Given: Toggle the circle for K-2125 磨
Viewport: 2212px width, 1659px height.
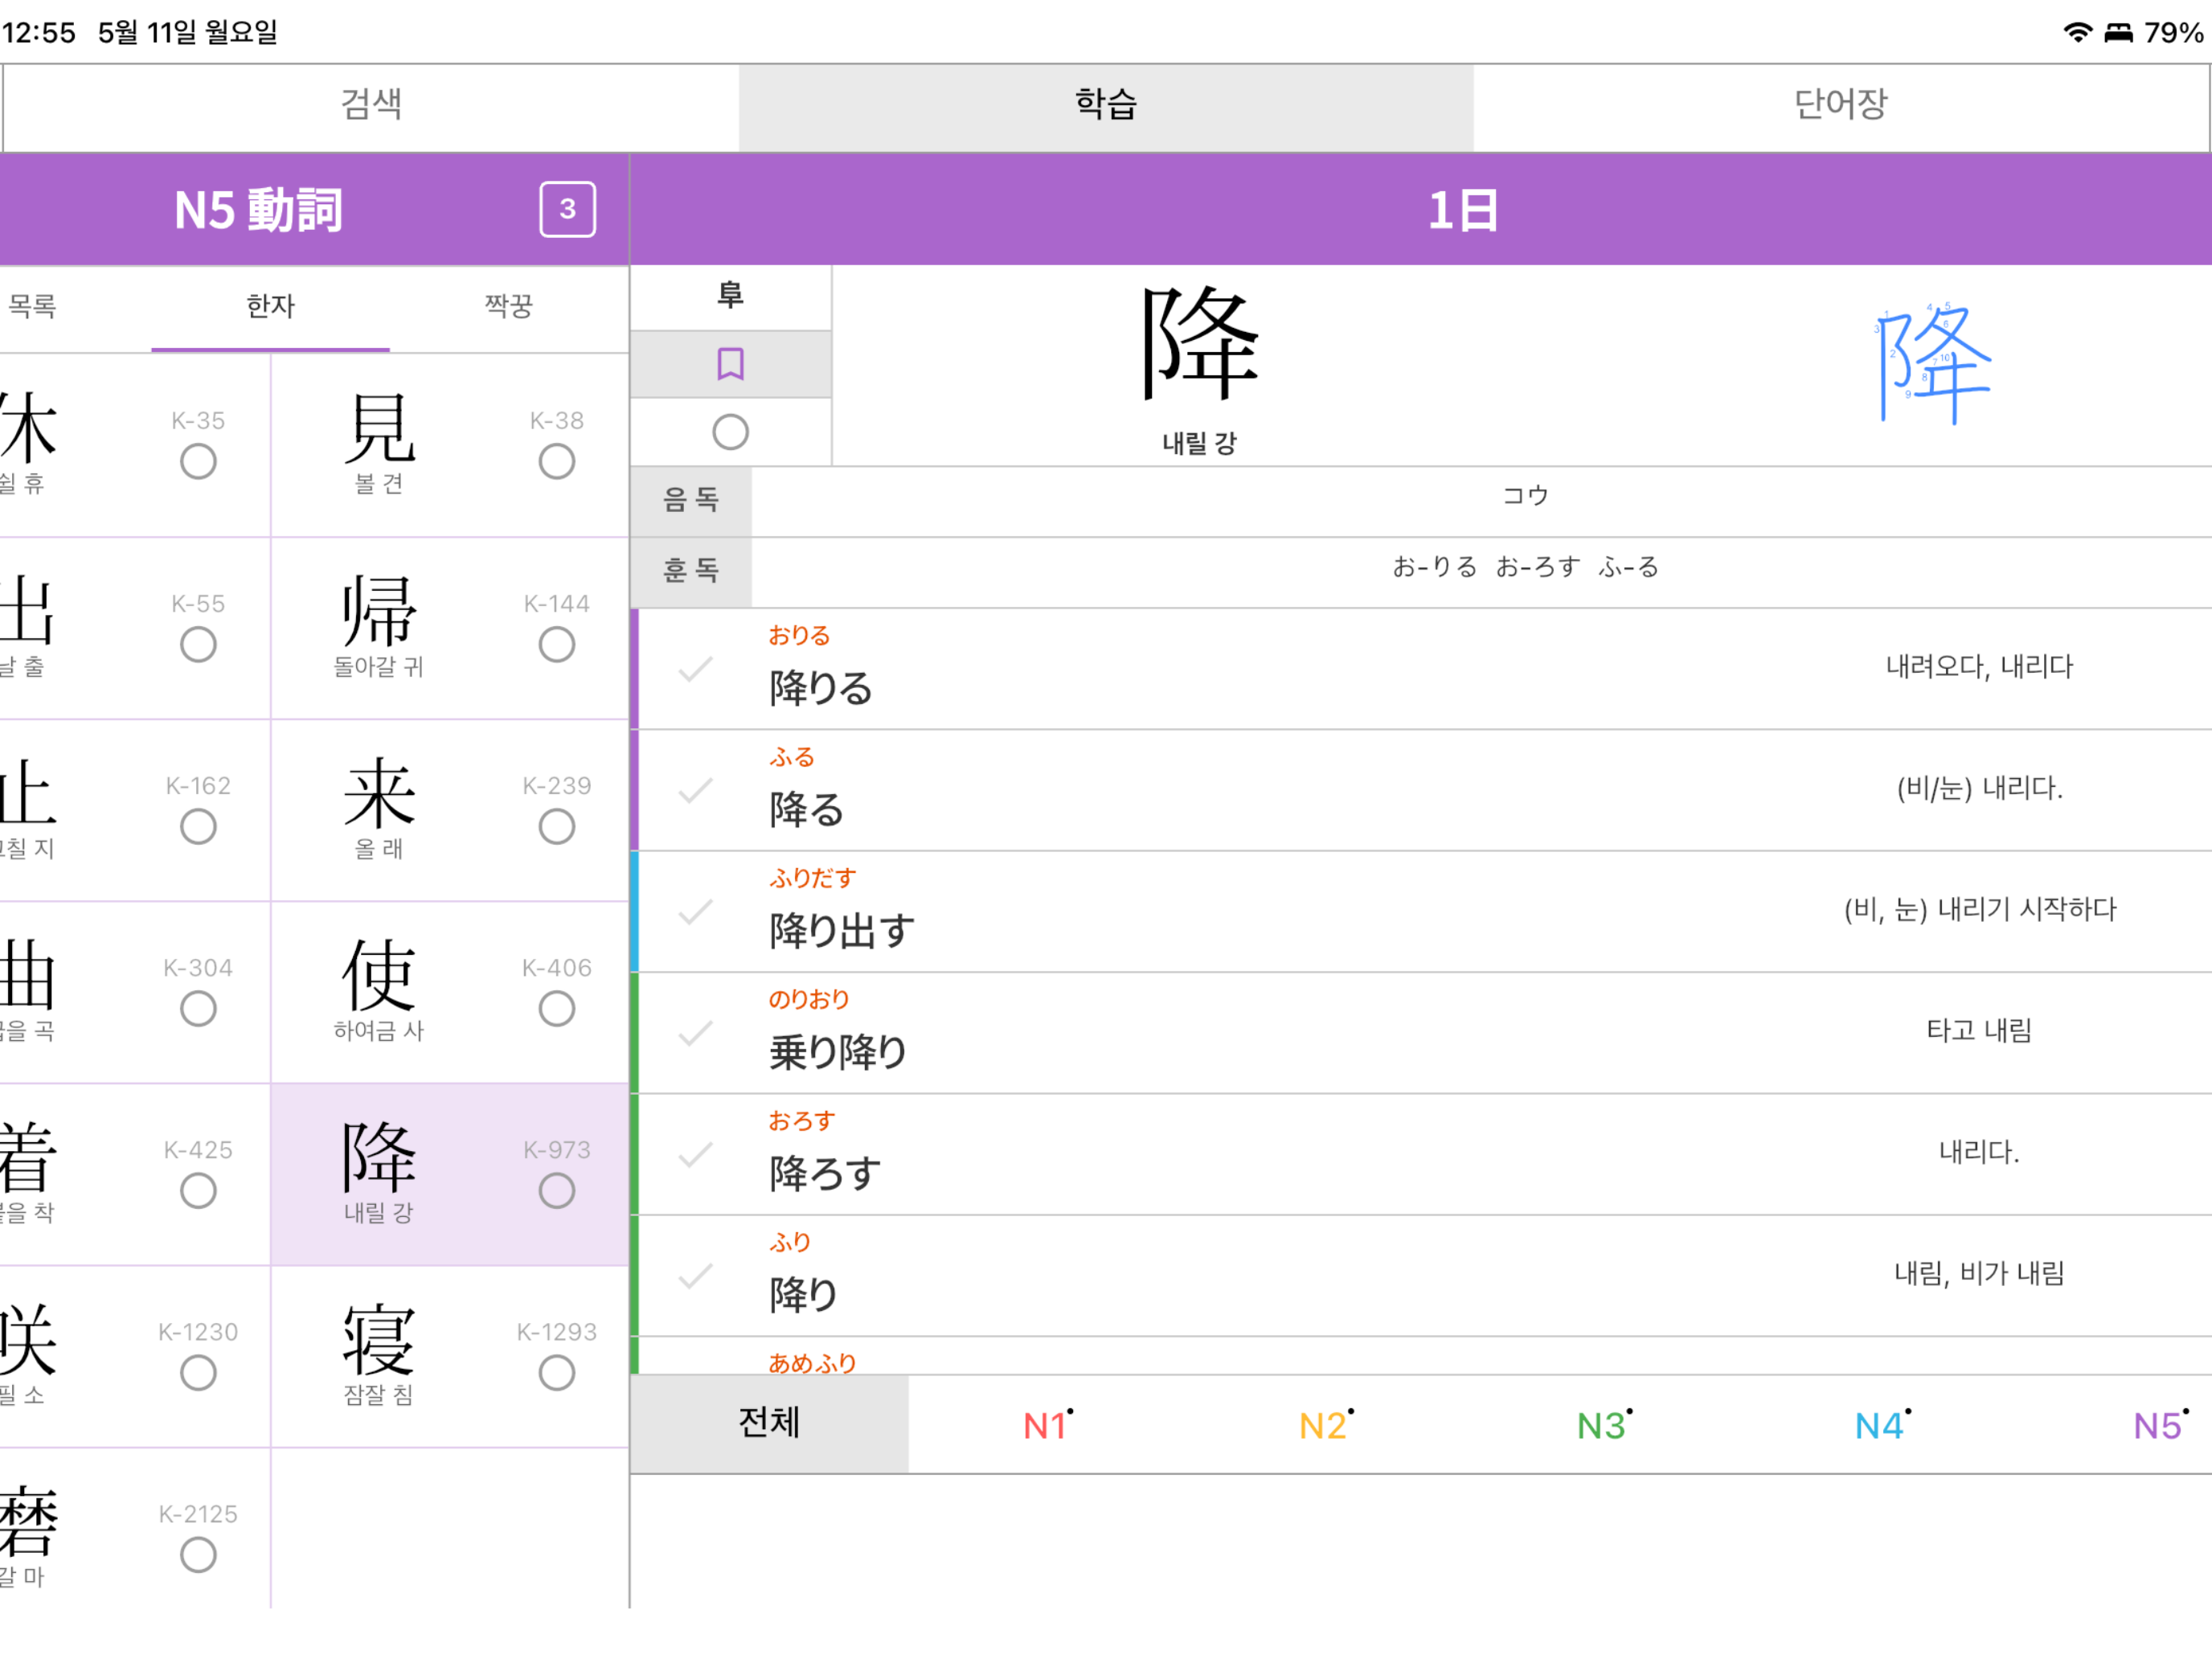Looking at the screenshot, I should [x=198, y=1555].
